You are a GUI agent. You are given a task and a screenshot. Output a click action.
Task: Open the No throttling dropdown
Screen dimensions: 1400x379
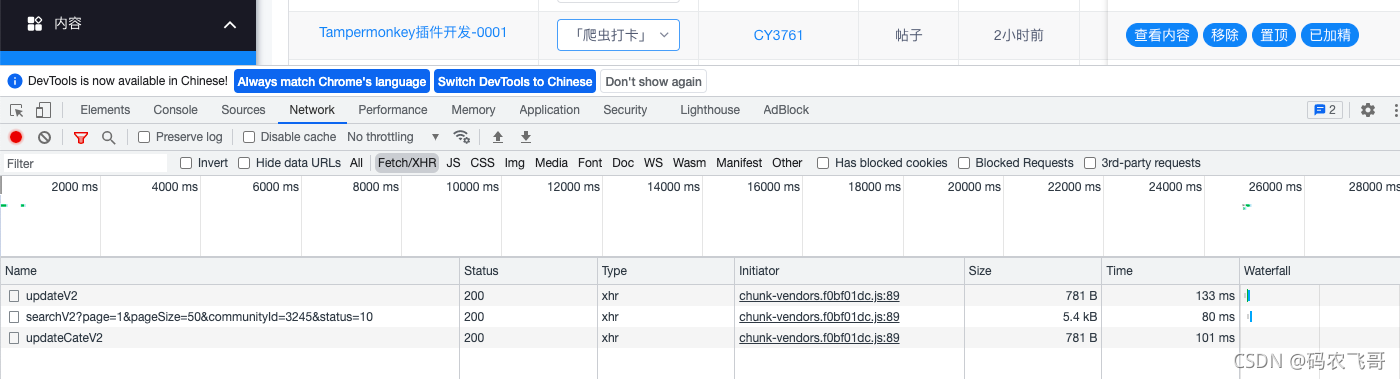(x=393, y=137)
